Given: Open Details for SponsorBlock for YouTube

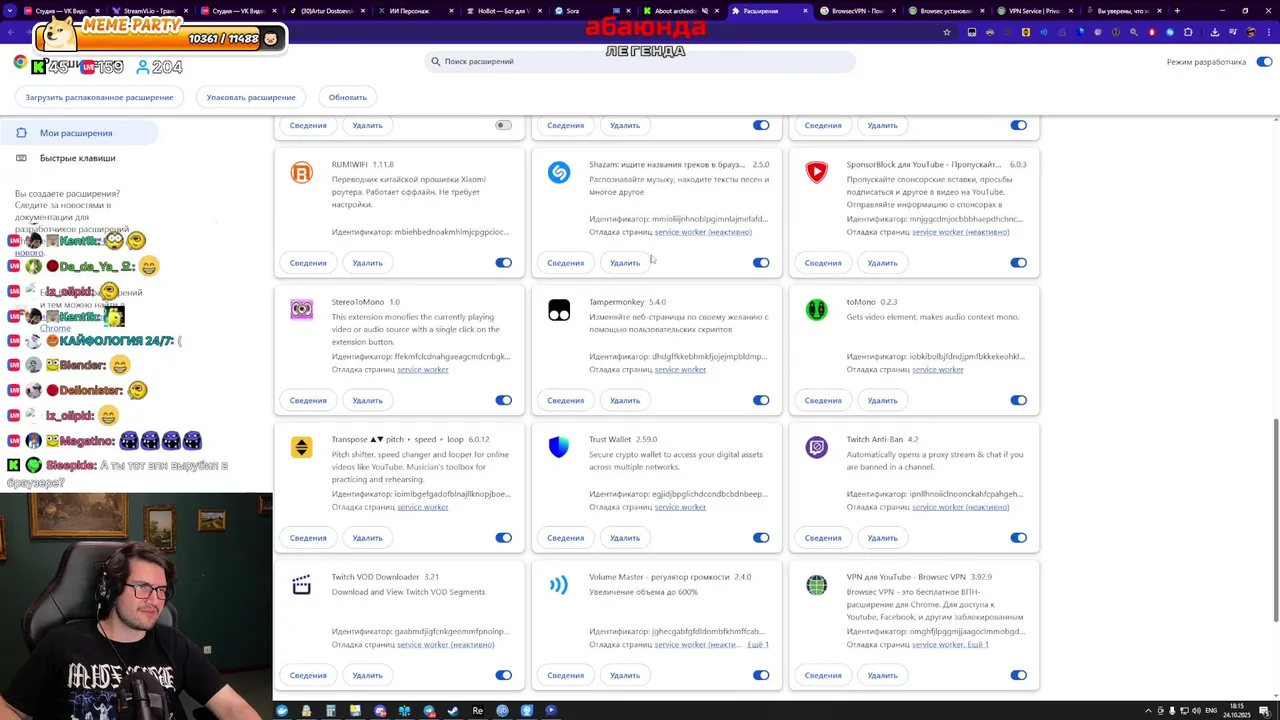Looking at the screenshot, I should (823, 263).
